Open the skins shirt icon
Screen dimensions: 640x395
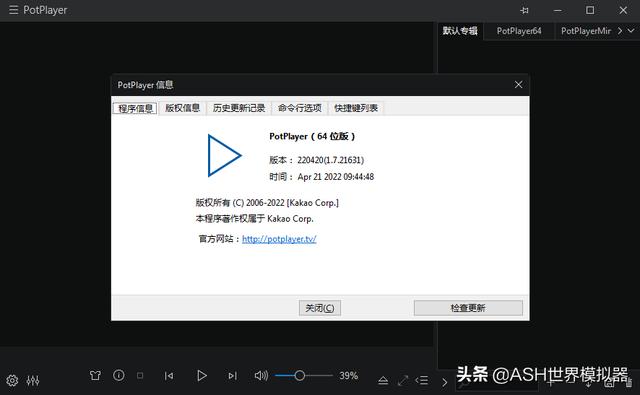pos(95,375)
